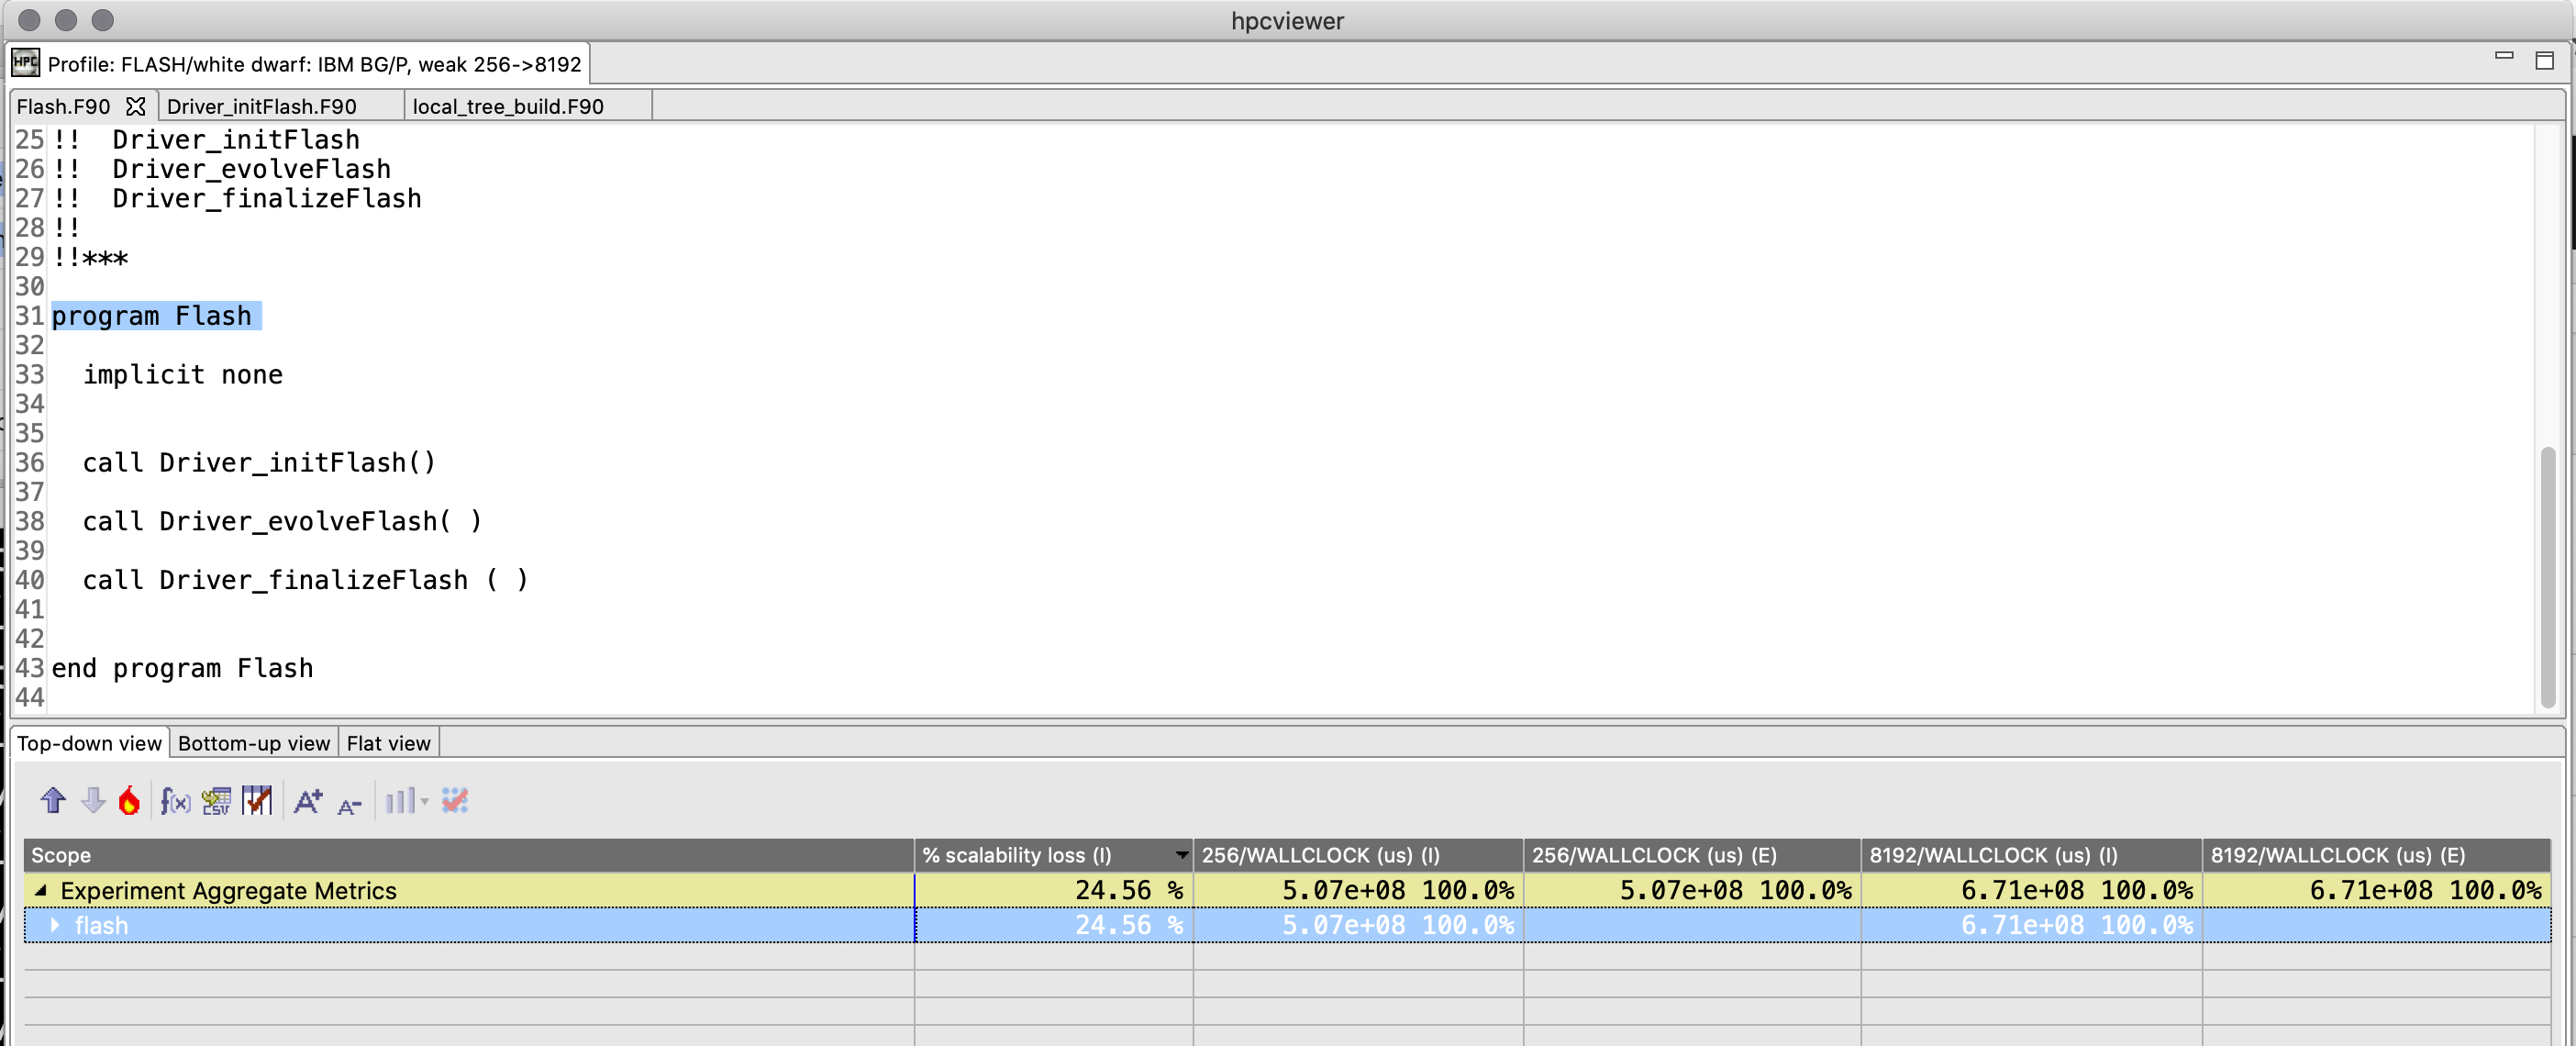Increase font size with A+ icon
Viewport: 2576px width, 1046px height.
click(x=308, y=801)
